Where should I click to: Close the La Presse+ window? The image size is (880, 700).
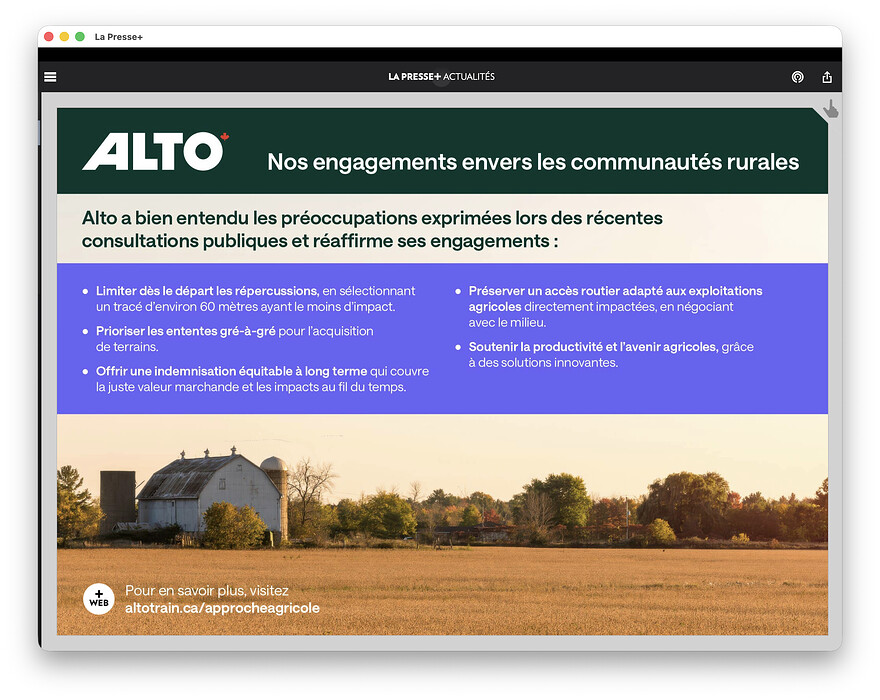click(49, 36)
